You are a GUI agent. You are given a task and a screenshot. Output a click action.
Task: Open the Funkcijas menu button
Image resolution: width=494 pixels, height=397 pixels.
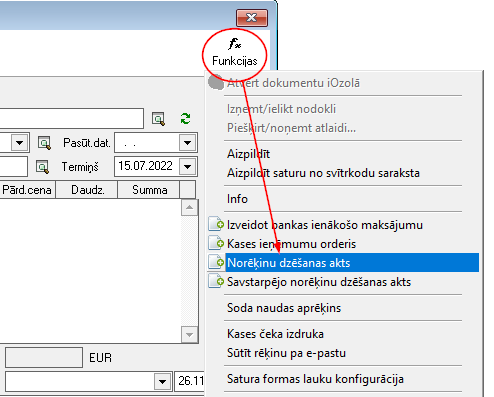point(235,53)
